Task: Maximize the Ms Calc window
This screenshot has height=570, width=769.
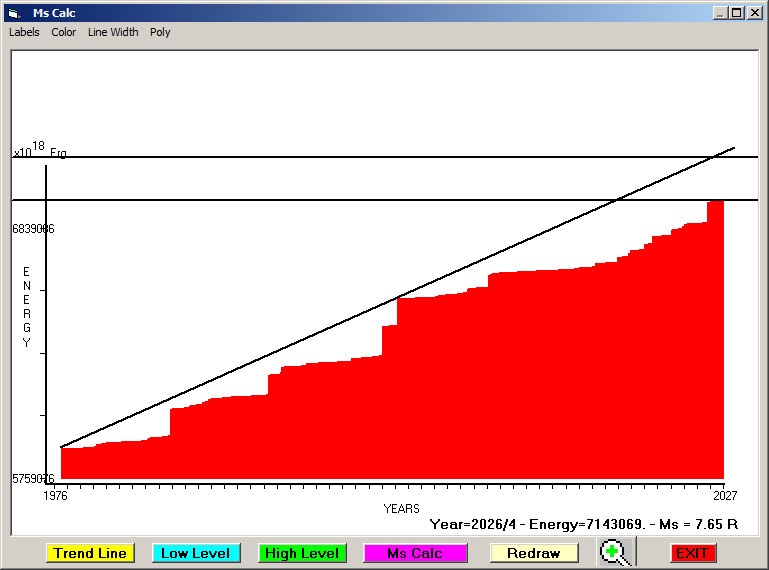Action: [x=737, y=13]
